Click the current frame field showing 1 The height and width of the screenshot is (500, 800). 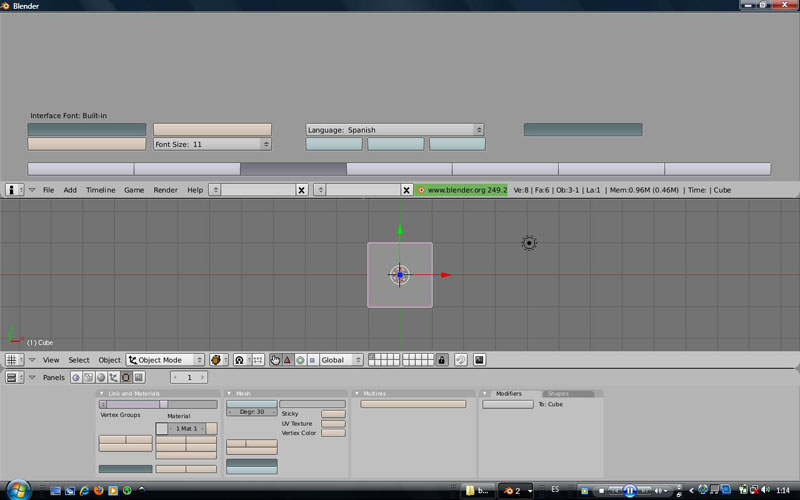coord(189,378)
